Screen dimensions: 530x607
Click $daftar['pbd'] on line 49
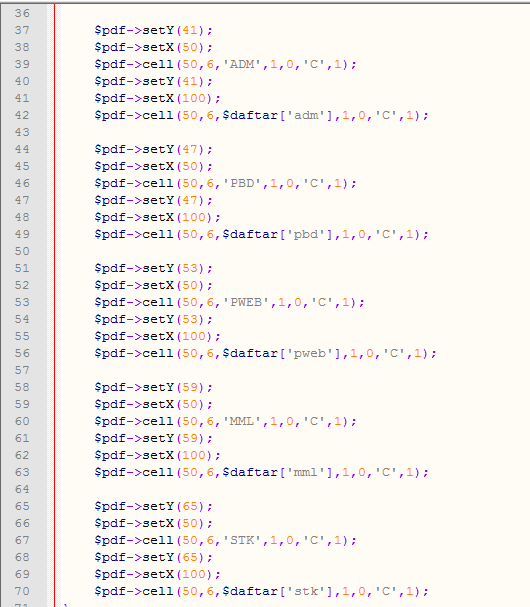278,234
